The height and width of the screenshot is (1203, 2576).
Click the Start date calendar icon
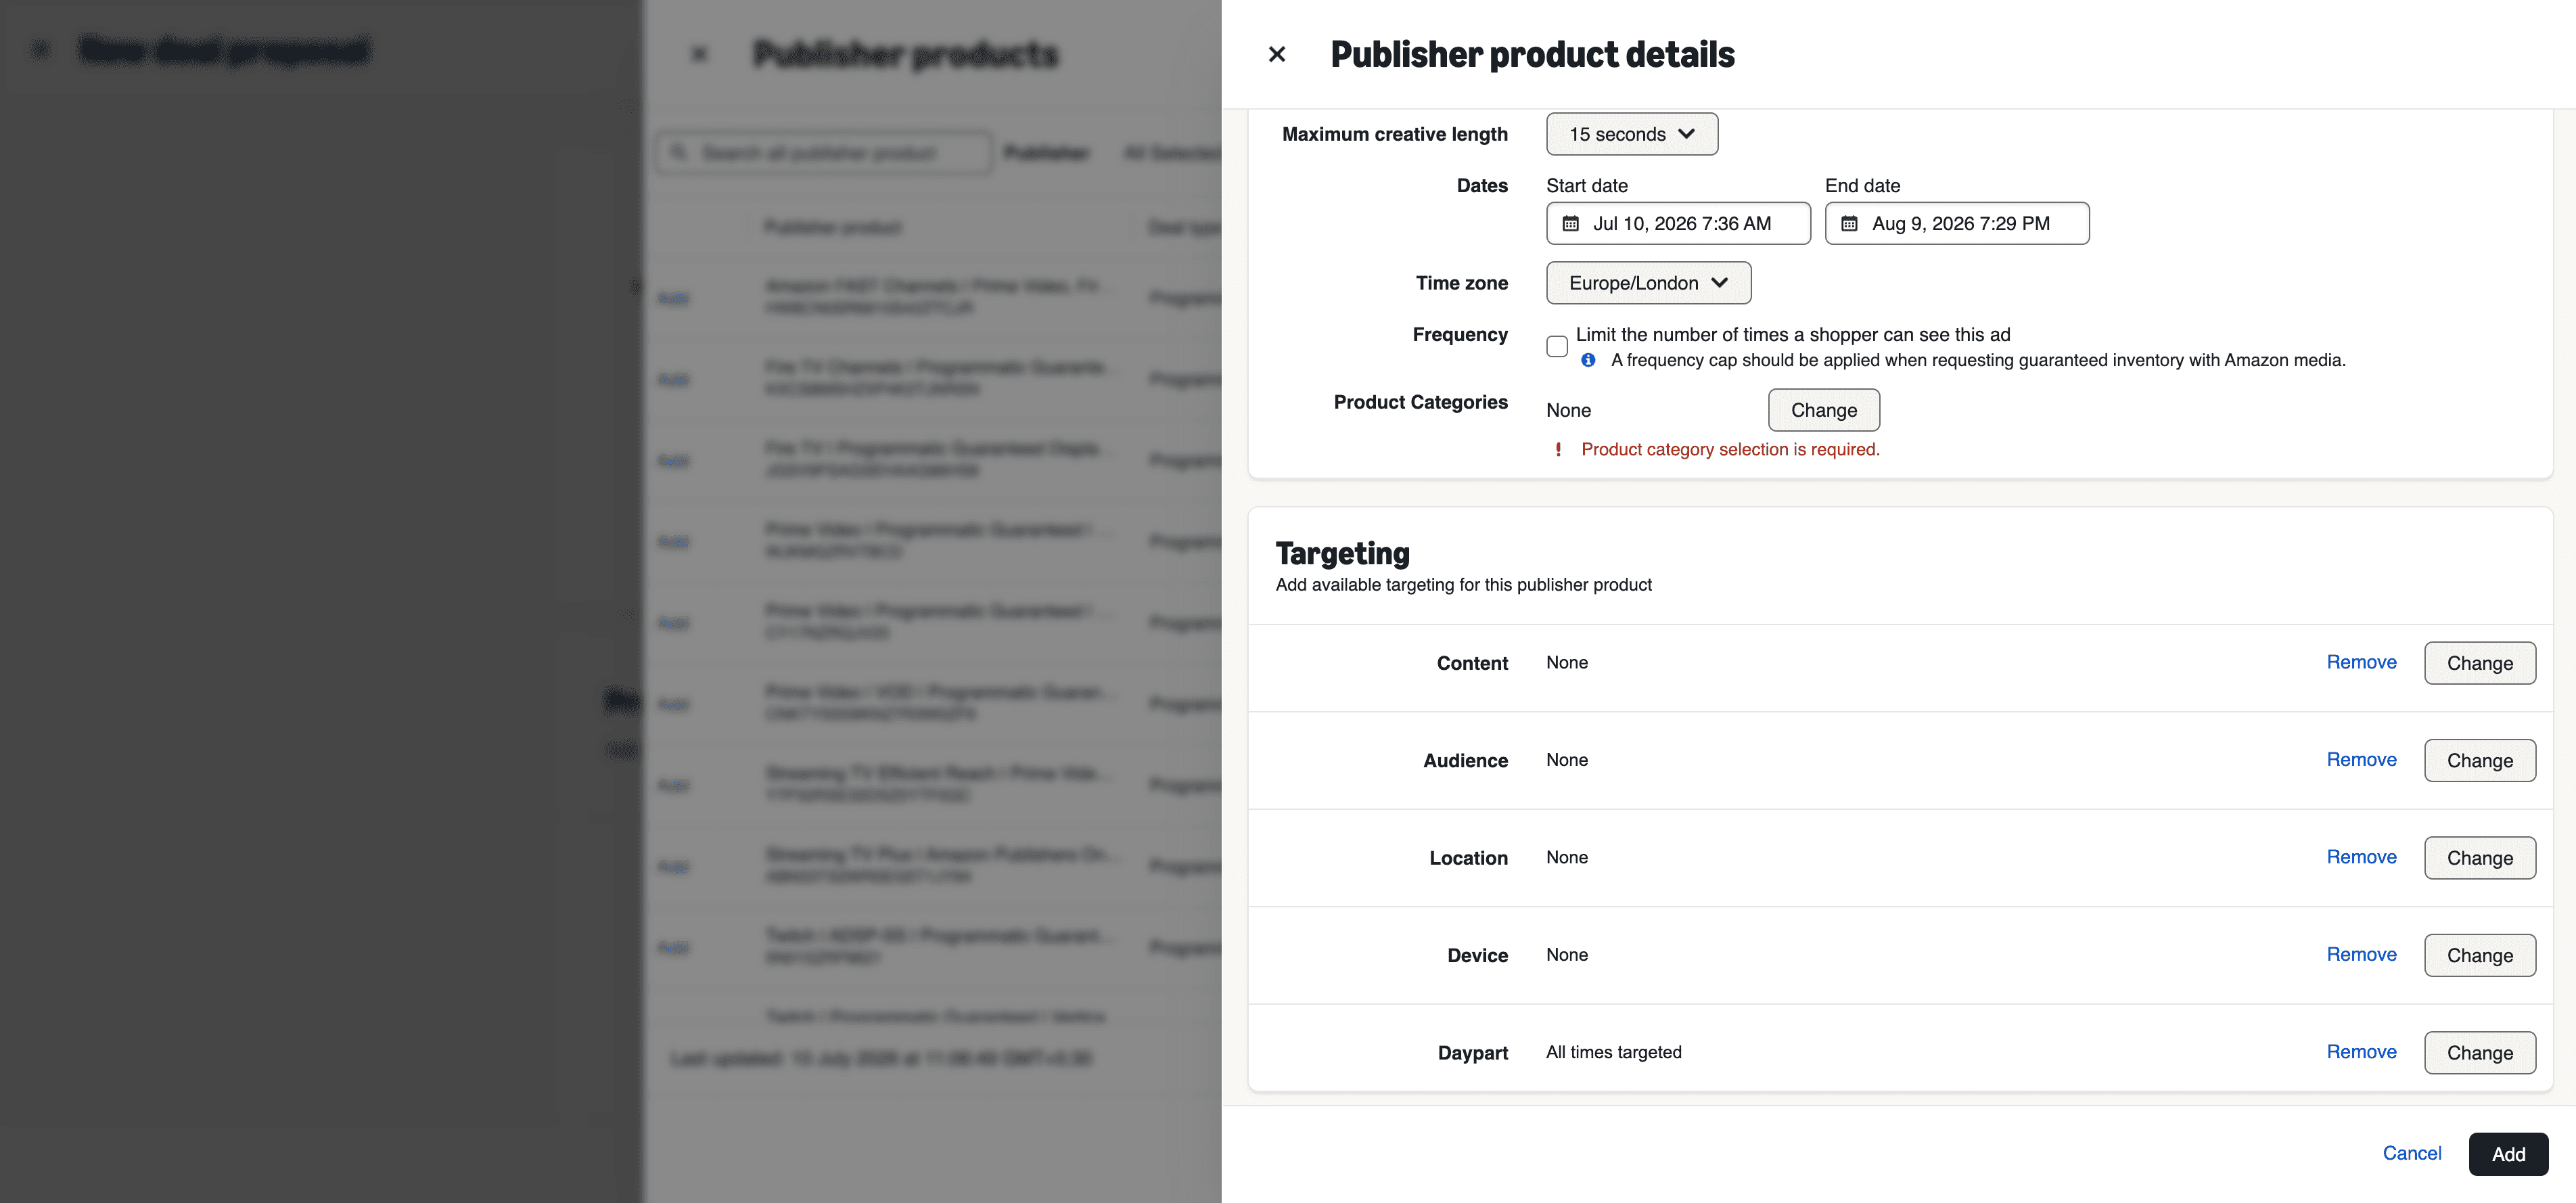(x=1571, y=224)
